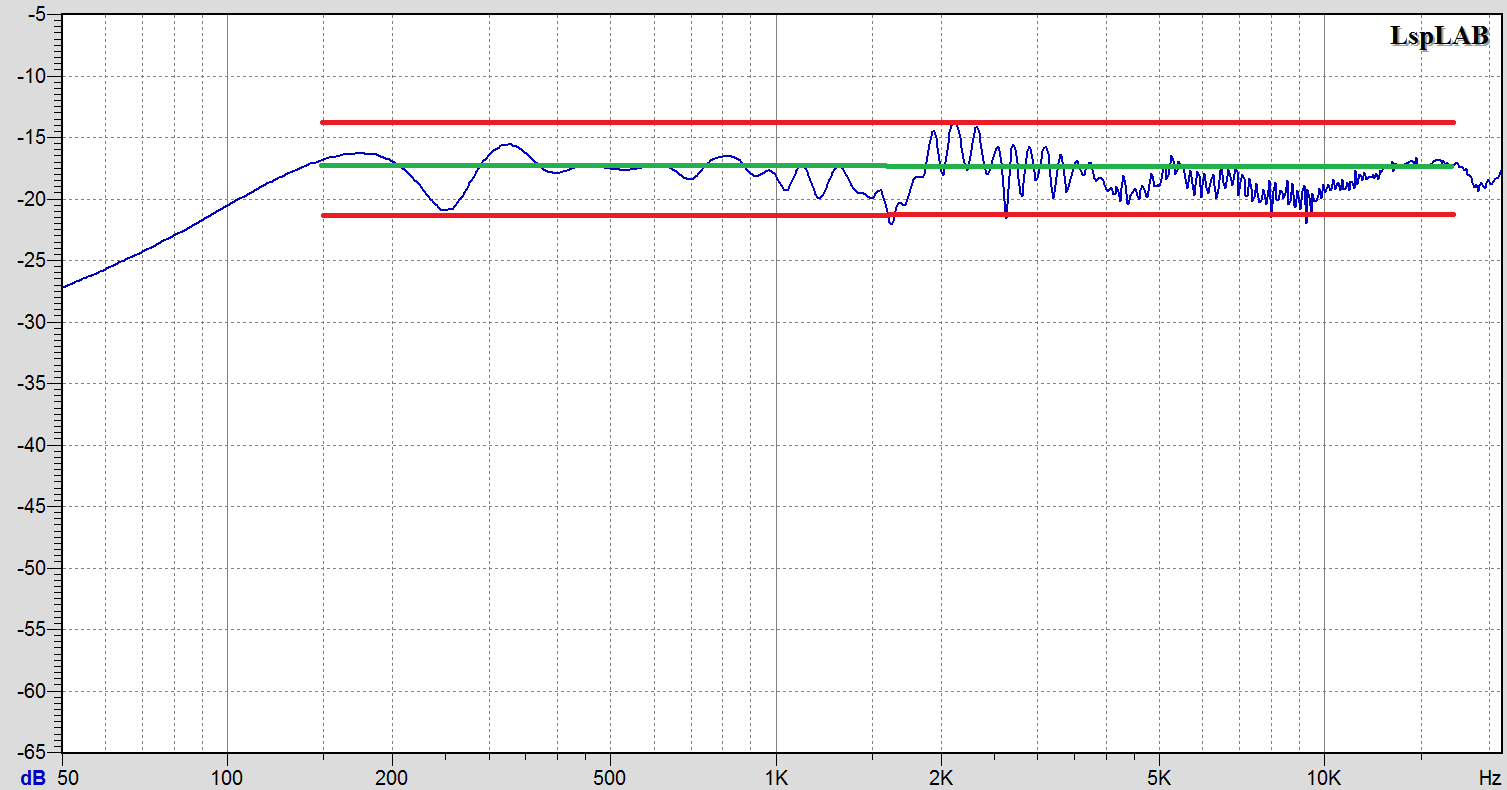1507x790 pixels.
Task: Click the -25 dB axis label
Action: pyautogui.click(x=33, y=261)
